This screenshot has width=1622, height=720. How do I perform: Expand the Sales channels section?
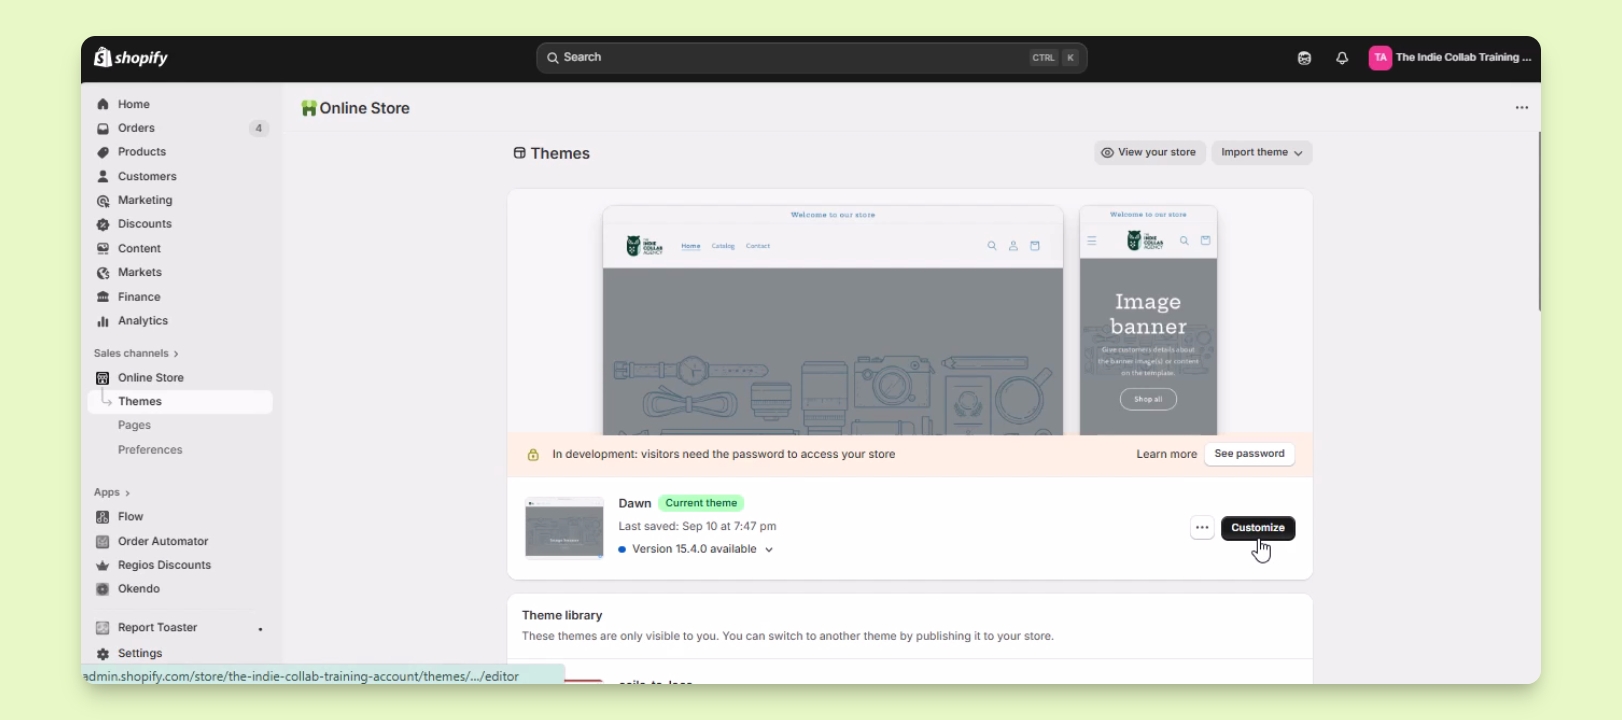pos(136,353)
